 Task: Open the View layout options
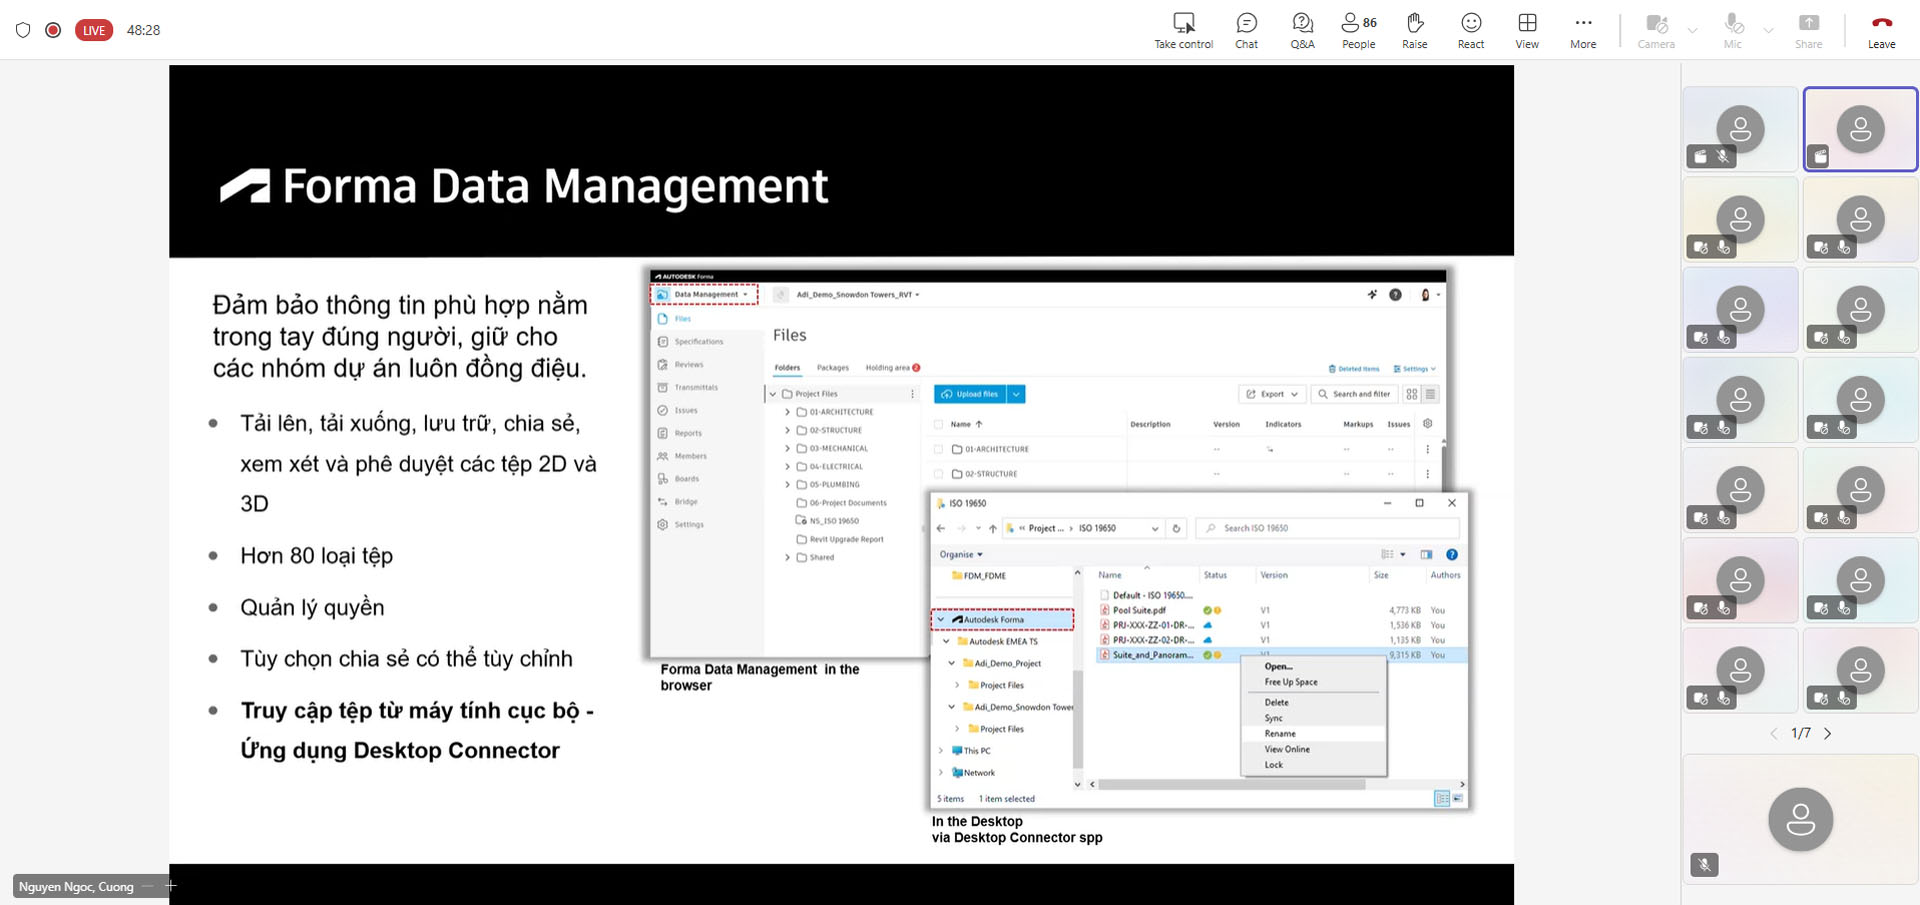click(1526, 30)
